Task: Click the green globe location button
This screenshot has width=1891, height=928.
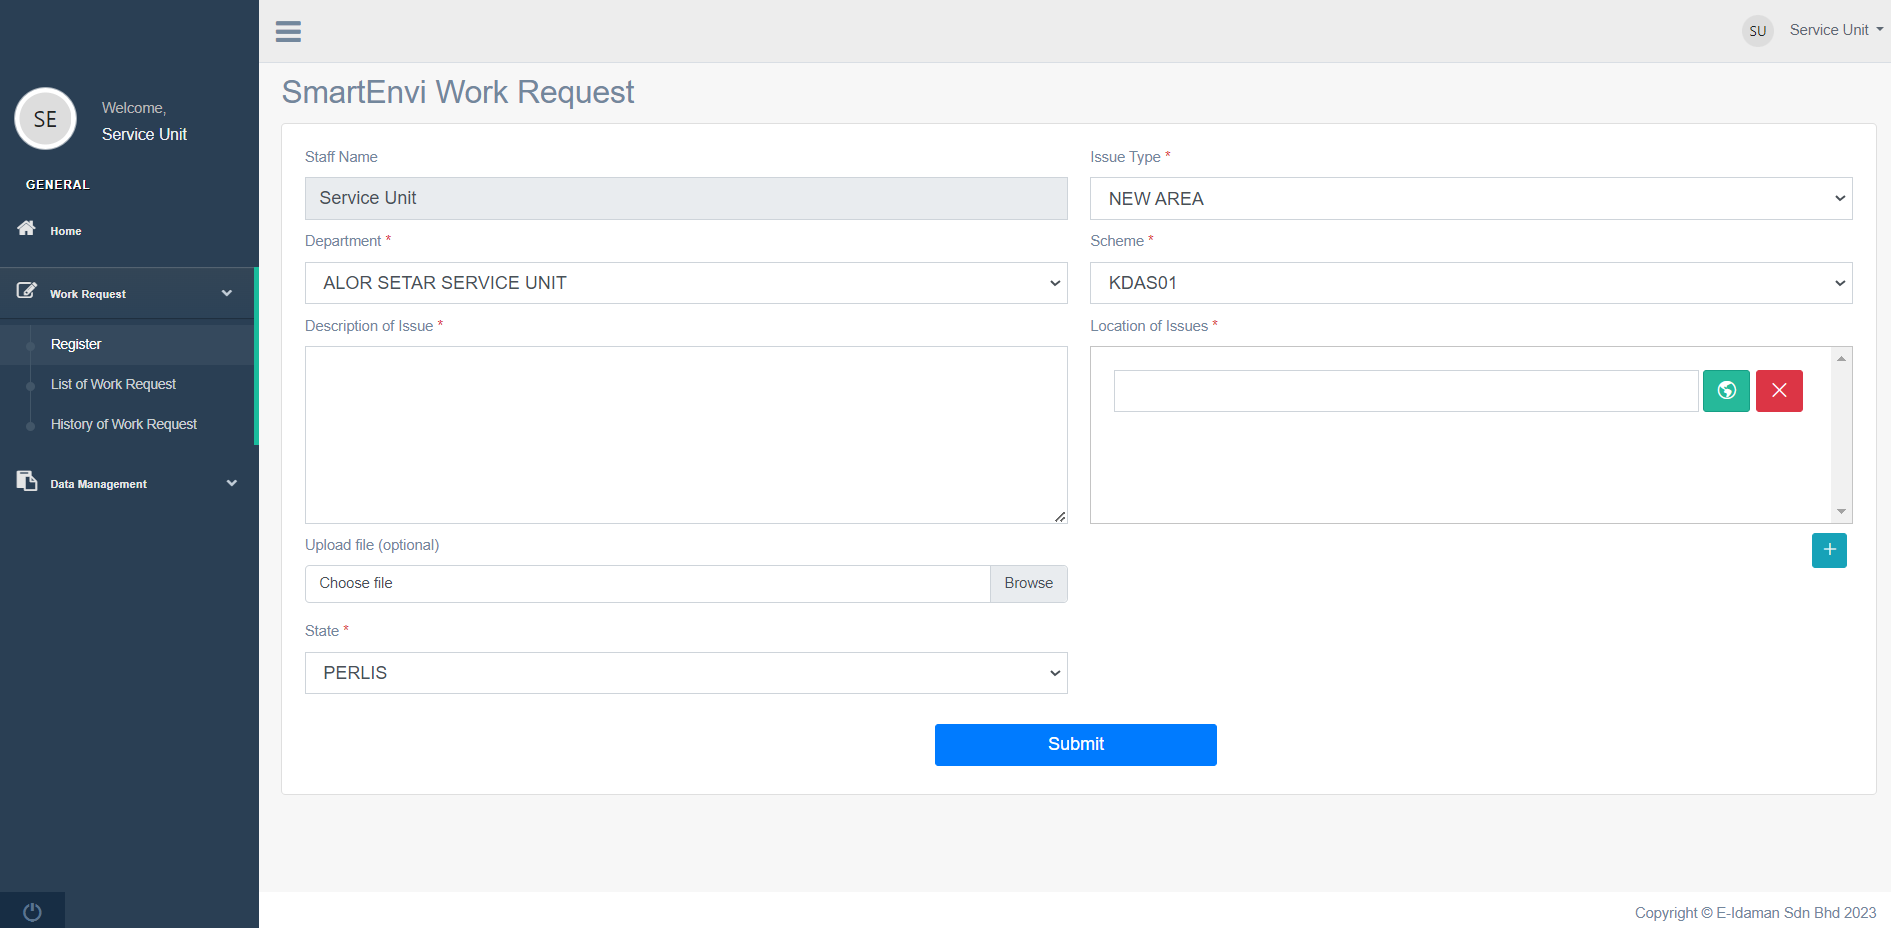Action: click(1726, 391)
